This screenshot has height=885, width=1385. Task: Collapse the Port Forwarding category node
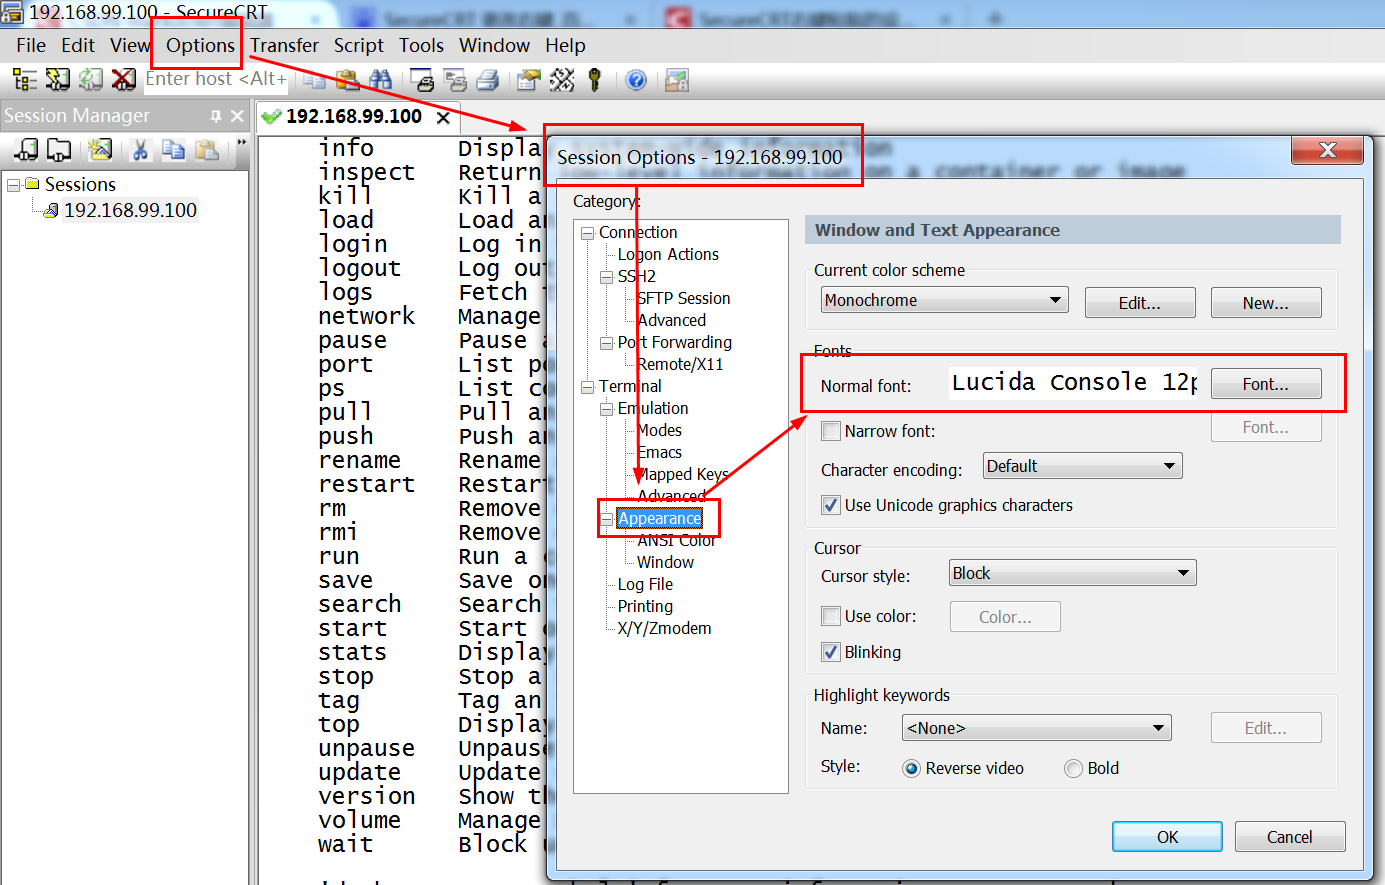pyautogui.click(x=606, y=343)
